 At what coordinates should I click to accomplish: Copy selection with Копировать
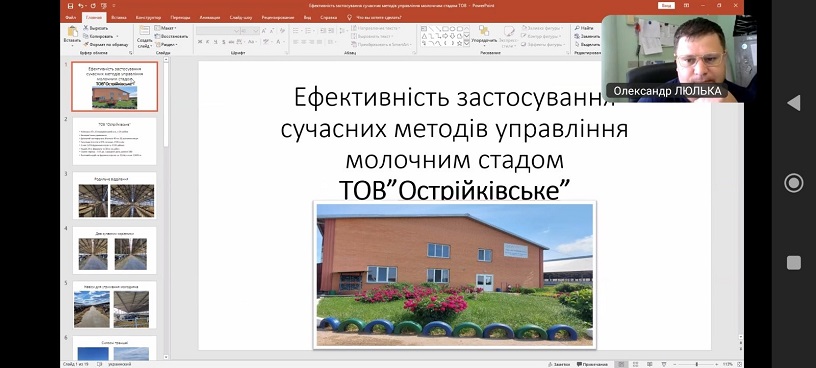pos(98,36)
